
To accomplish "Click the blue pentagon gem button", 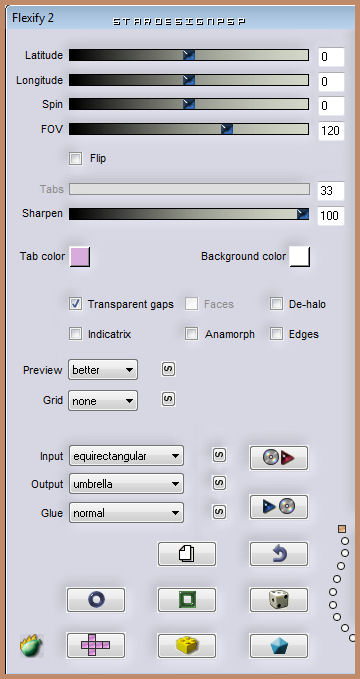I will [x=279, y=645].
